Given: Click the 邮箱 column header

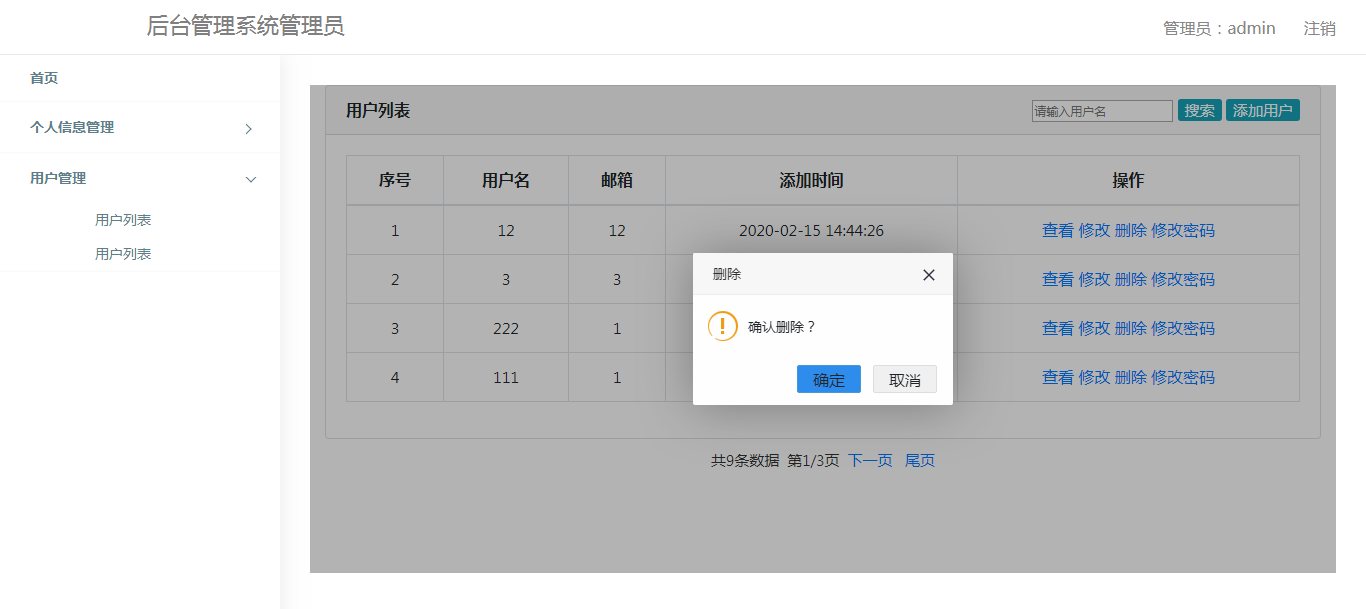Looking at the screenshot, I should [x=617, y=181].
